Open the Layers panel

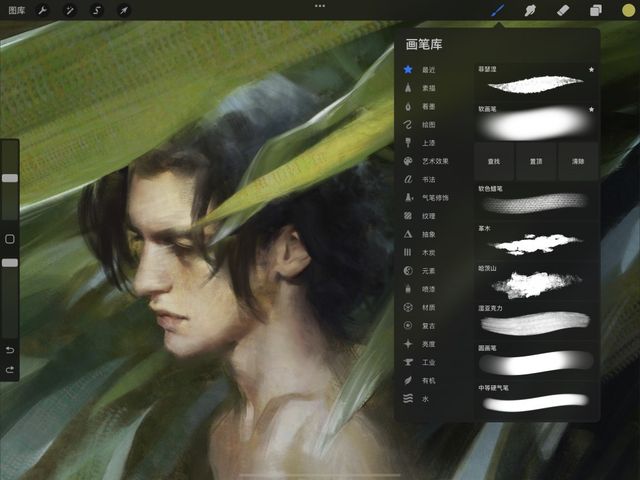coord(596,10)
